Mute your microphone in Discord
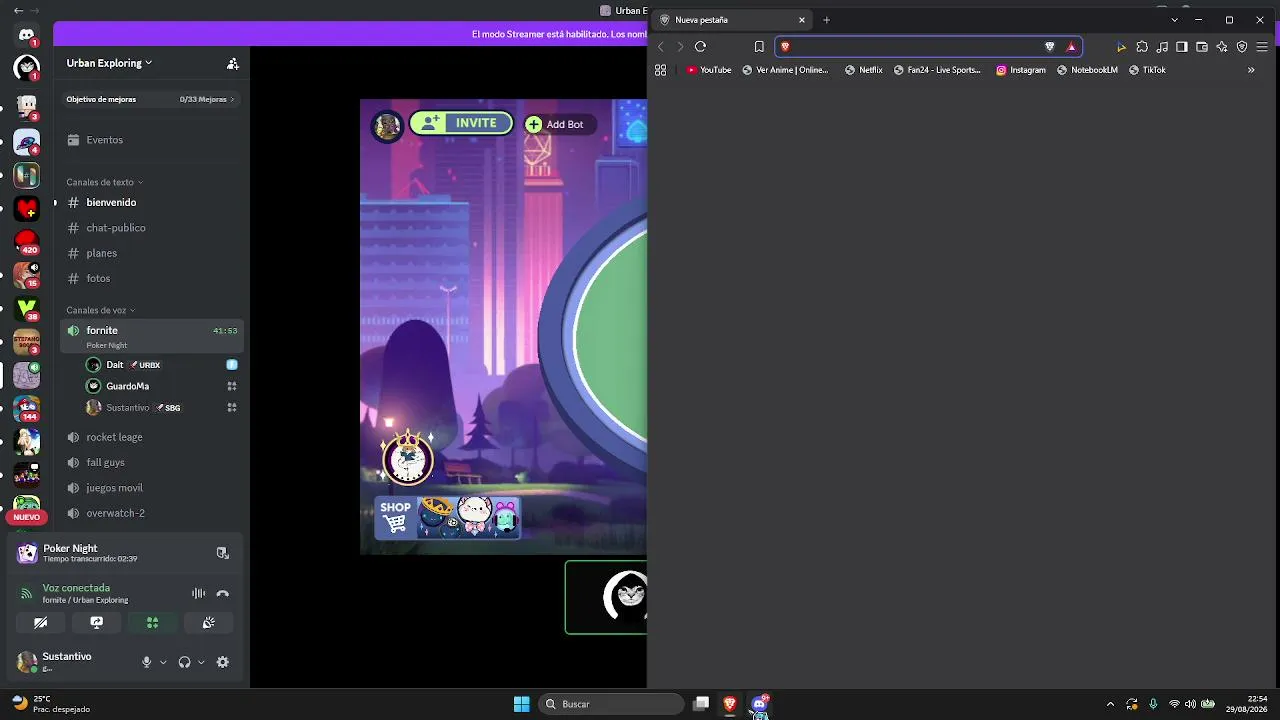1280x720 pixels. pyautogui.click(x=146, y=662)
